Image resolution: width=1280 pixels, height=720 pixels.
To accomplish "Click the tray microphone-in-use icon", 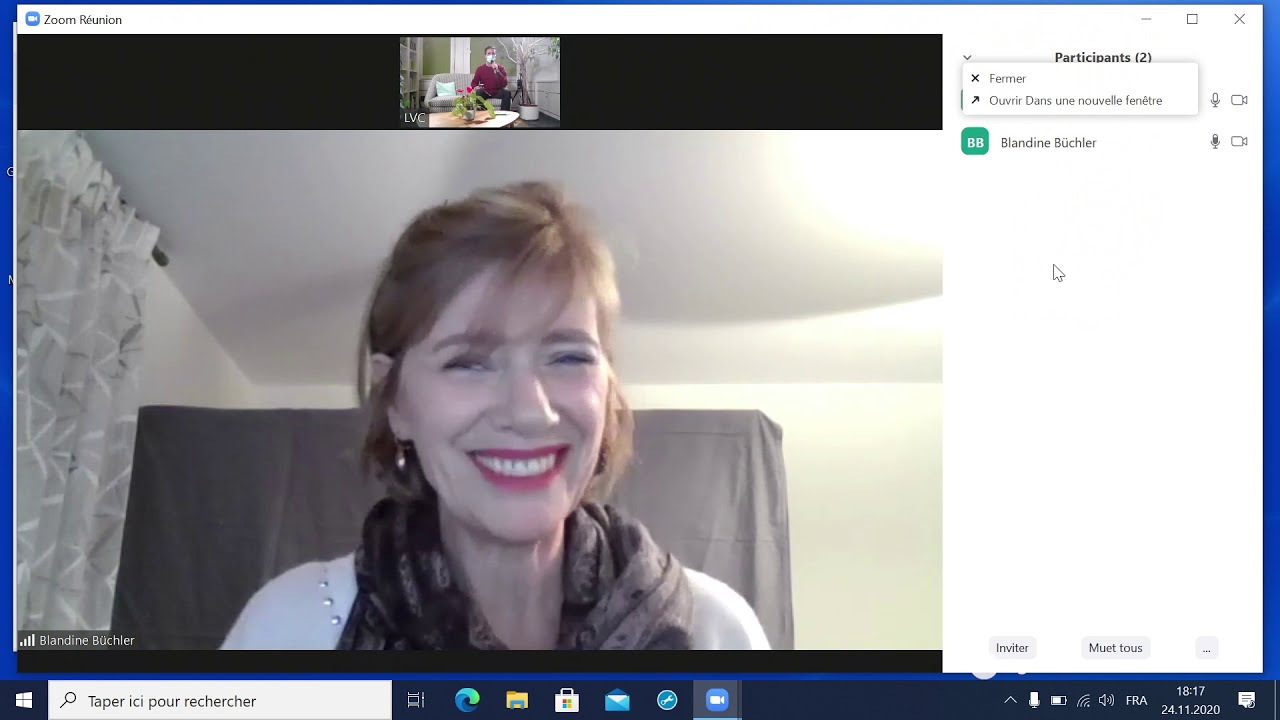I will (x=1034, y=700).
